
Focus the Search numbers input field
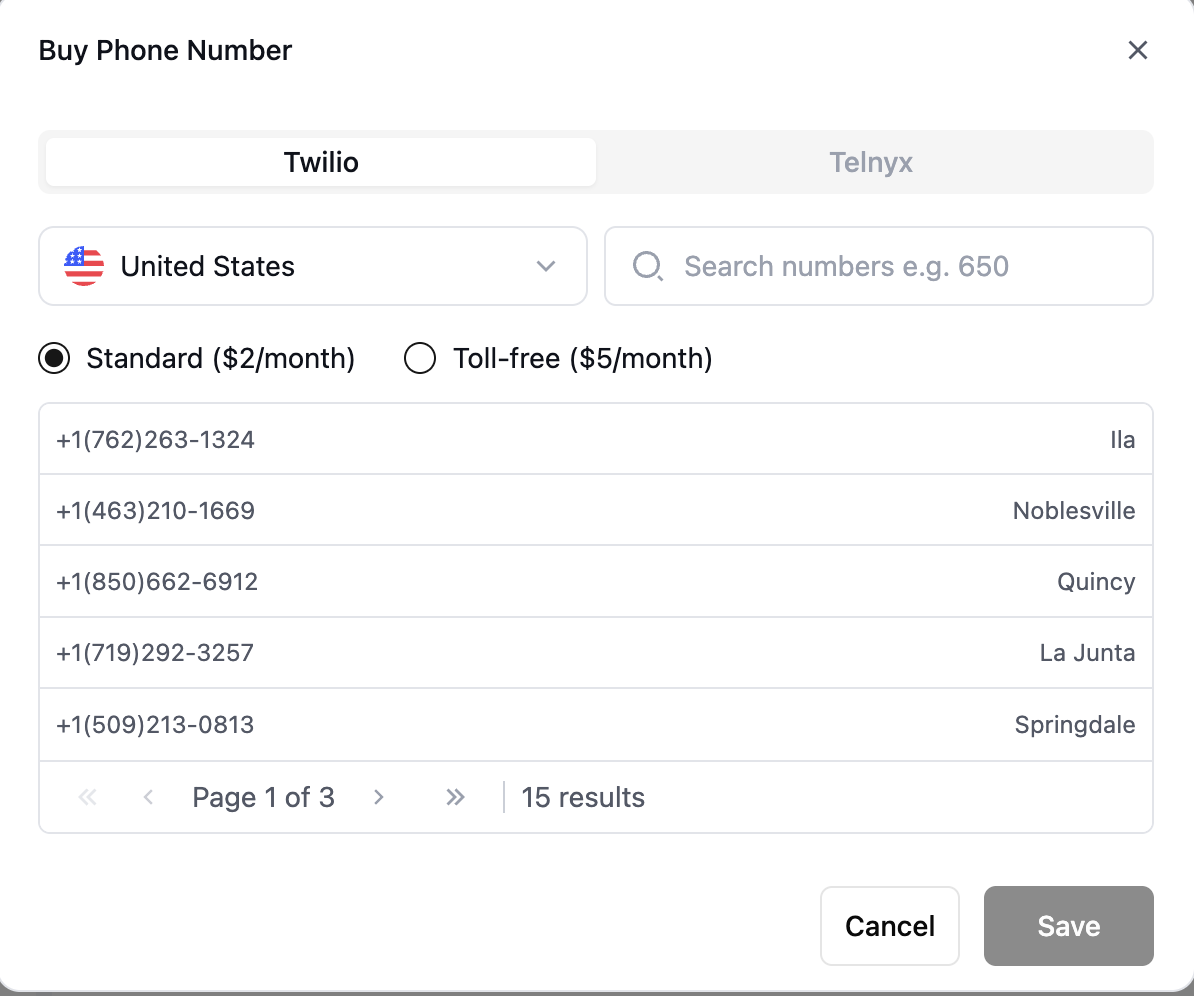[879, 267]
